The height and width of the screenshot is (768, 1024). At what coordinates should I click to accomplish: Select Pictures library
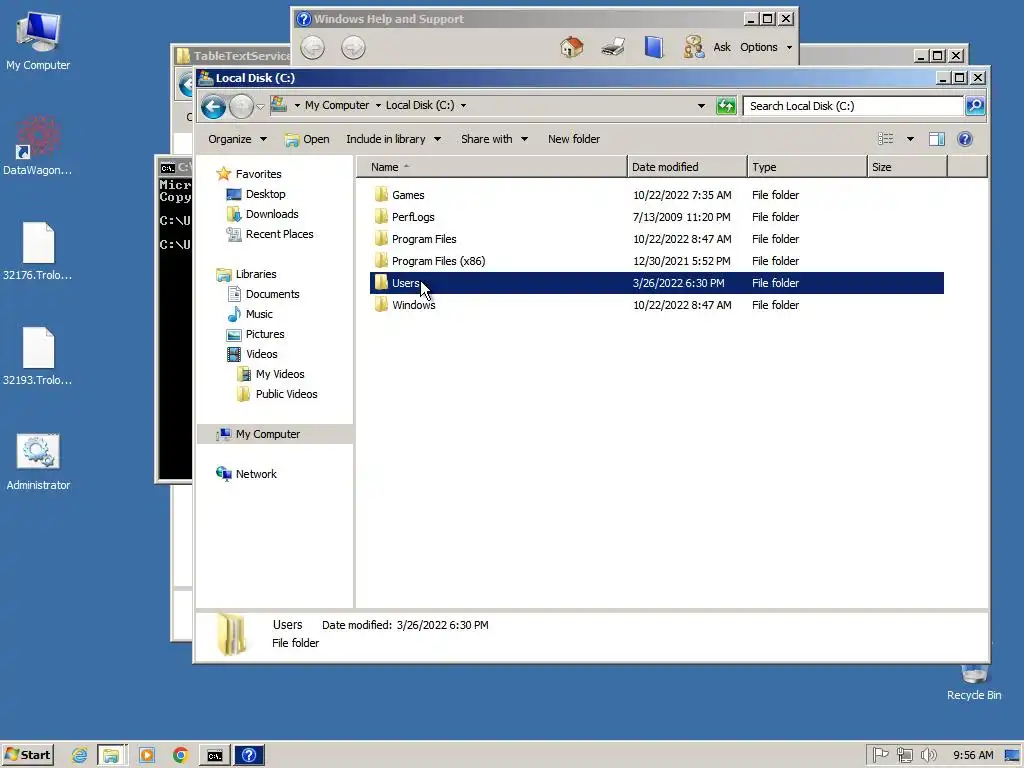click(x=264, y=334)
